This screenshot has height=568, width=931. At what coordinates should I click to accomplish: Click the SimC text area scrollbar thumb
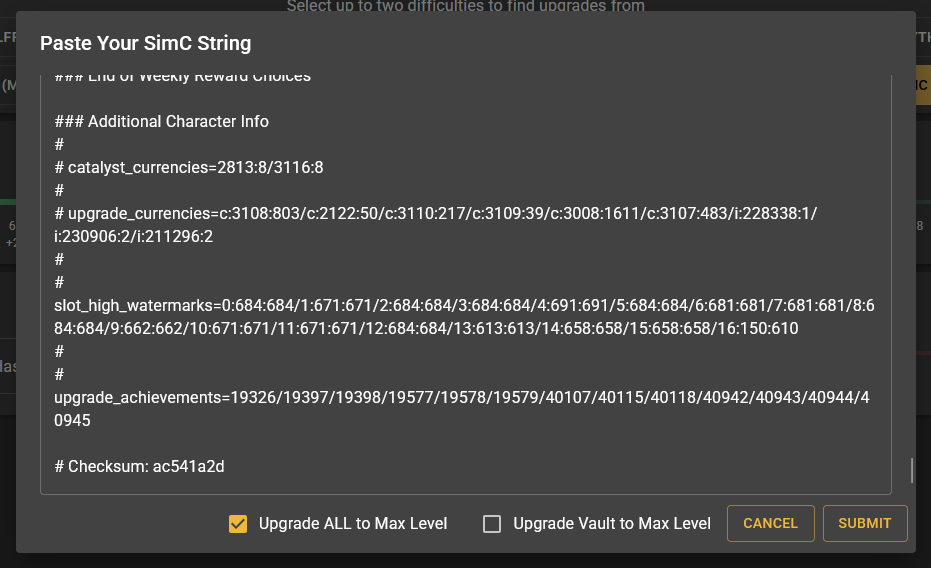[x=911, y=469]
